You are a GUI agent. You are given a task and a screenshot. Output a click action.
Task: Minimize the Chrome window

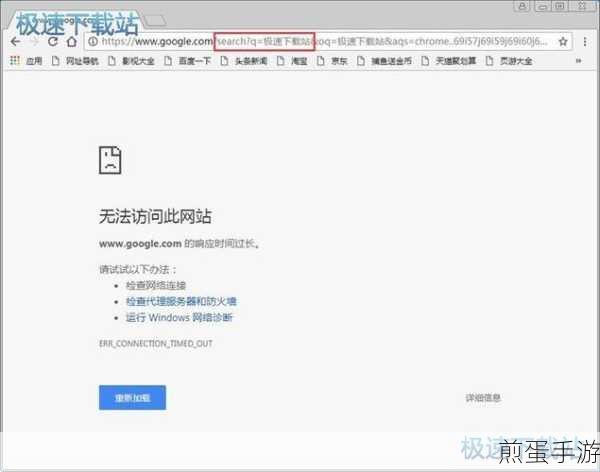(x=542, y=6)
